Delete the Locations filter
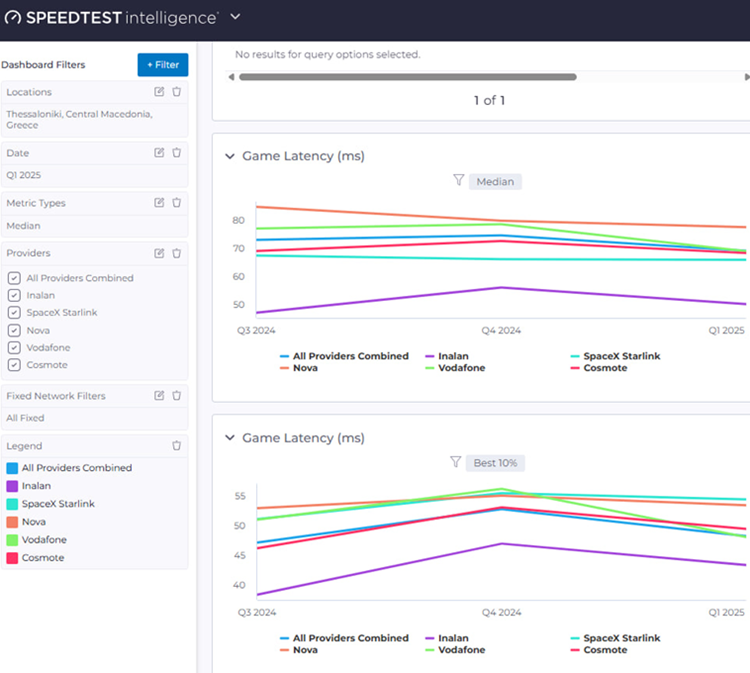 [x=177, y=92]
